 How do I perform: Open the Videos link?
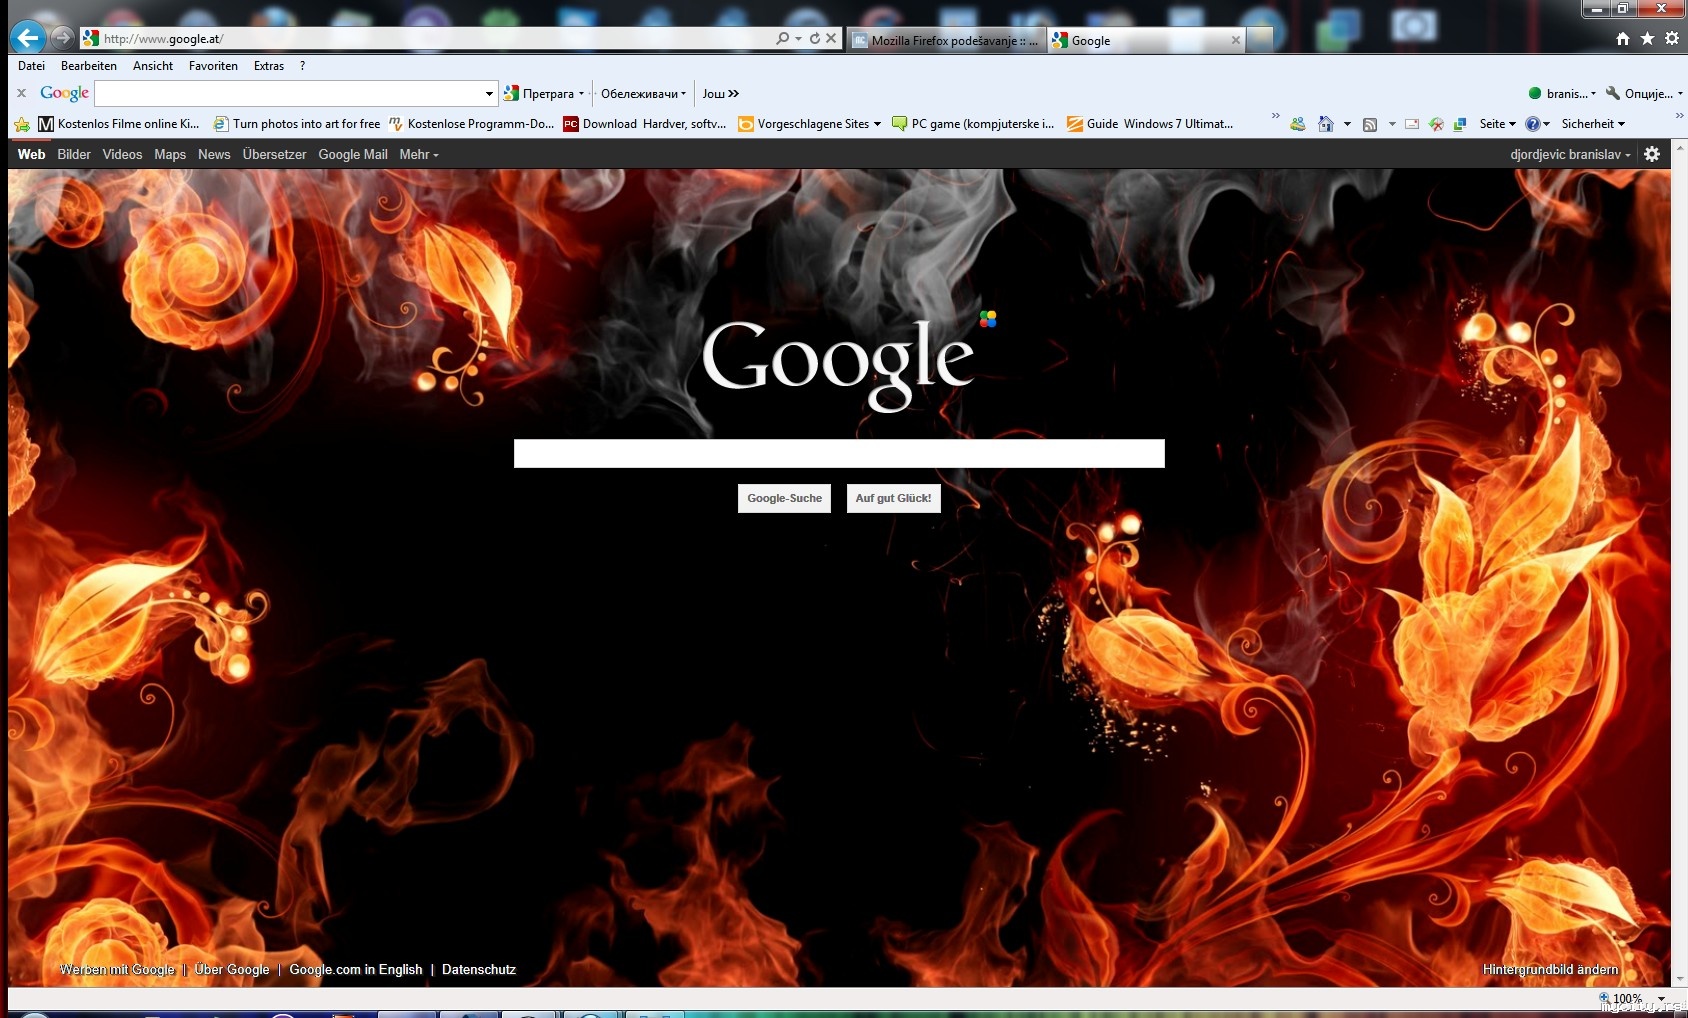(122, 154)
